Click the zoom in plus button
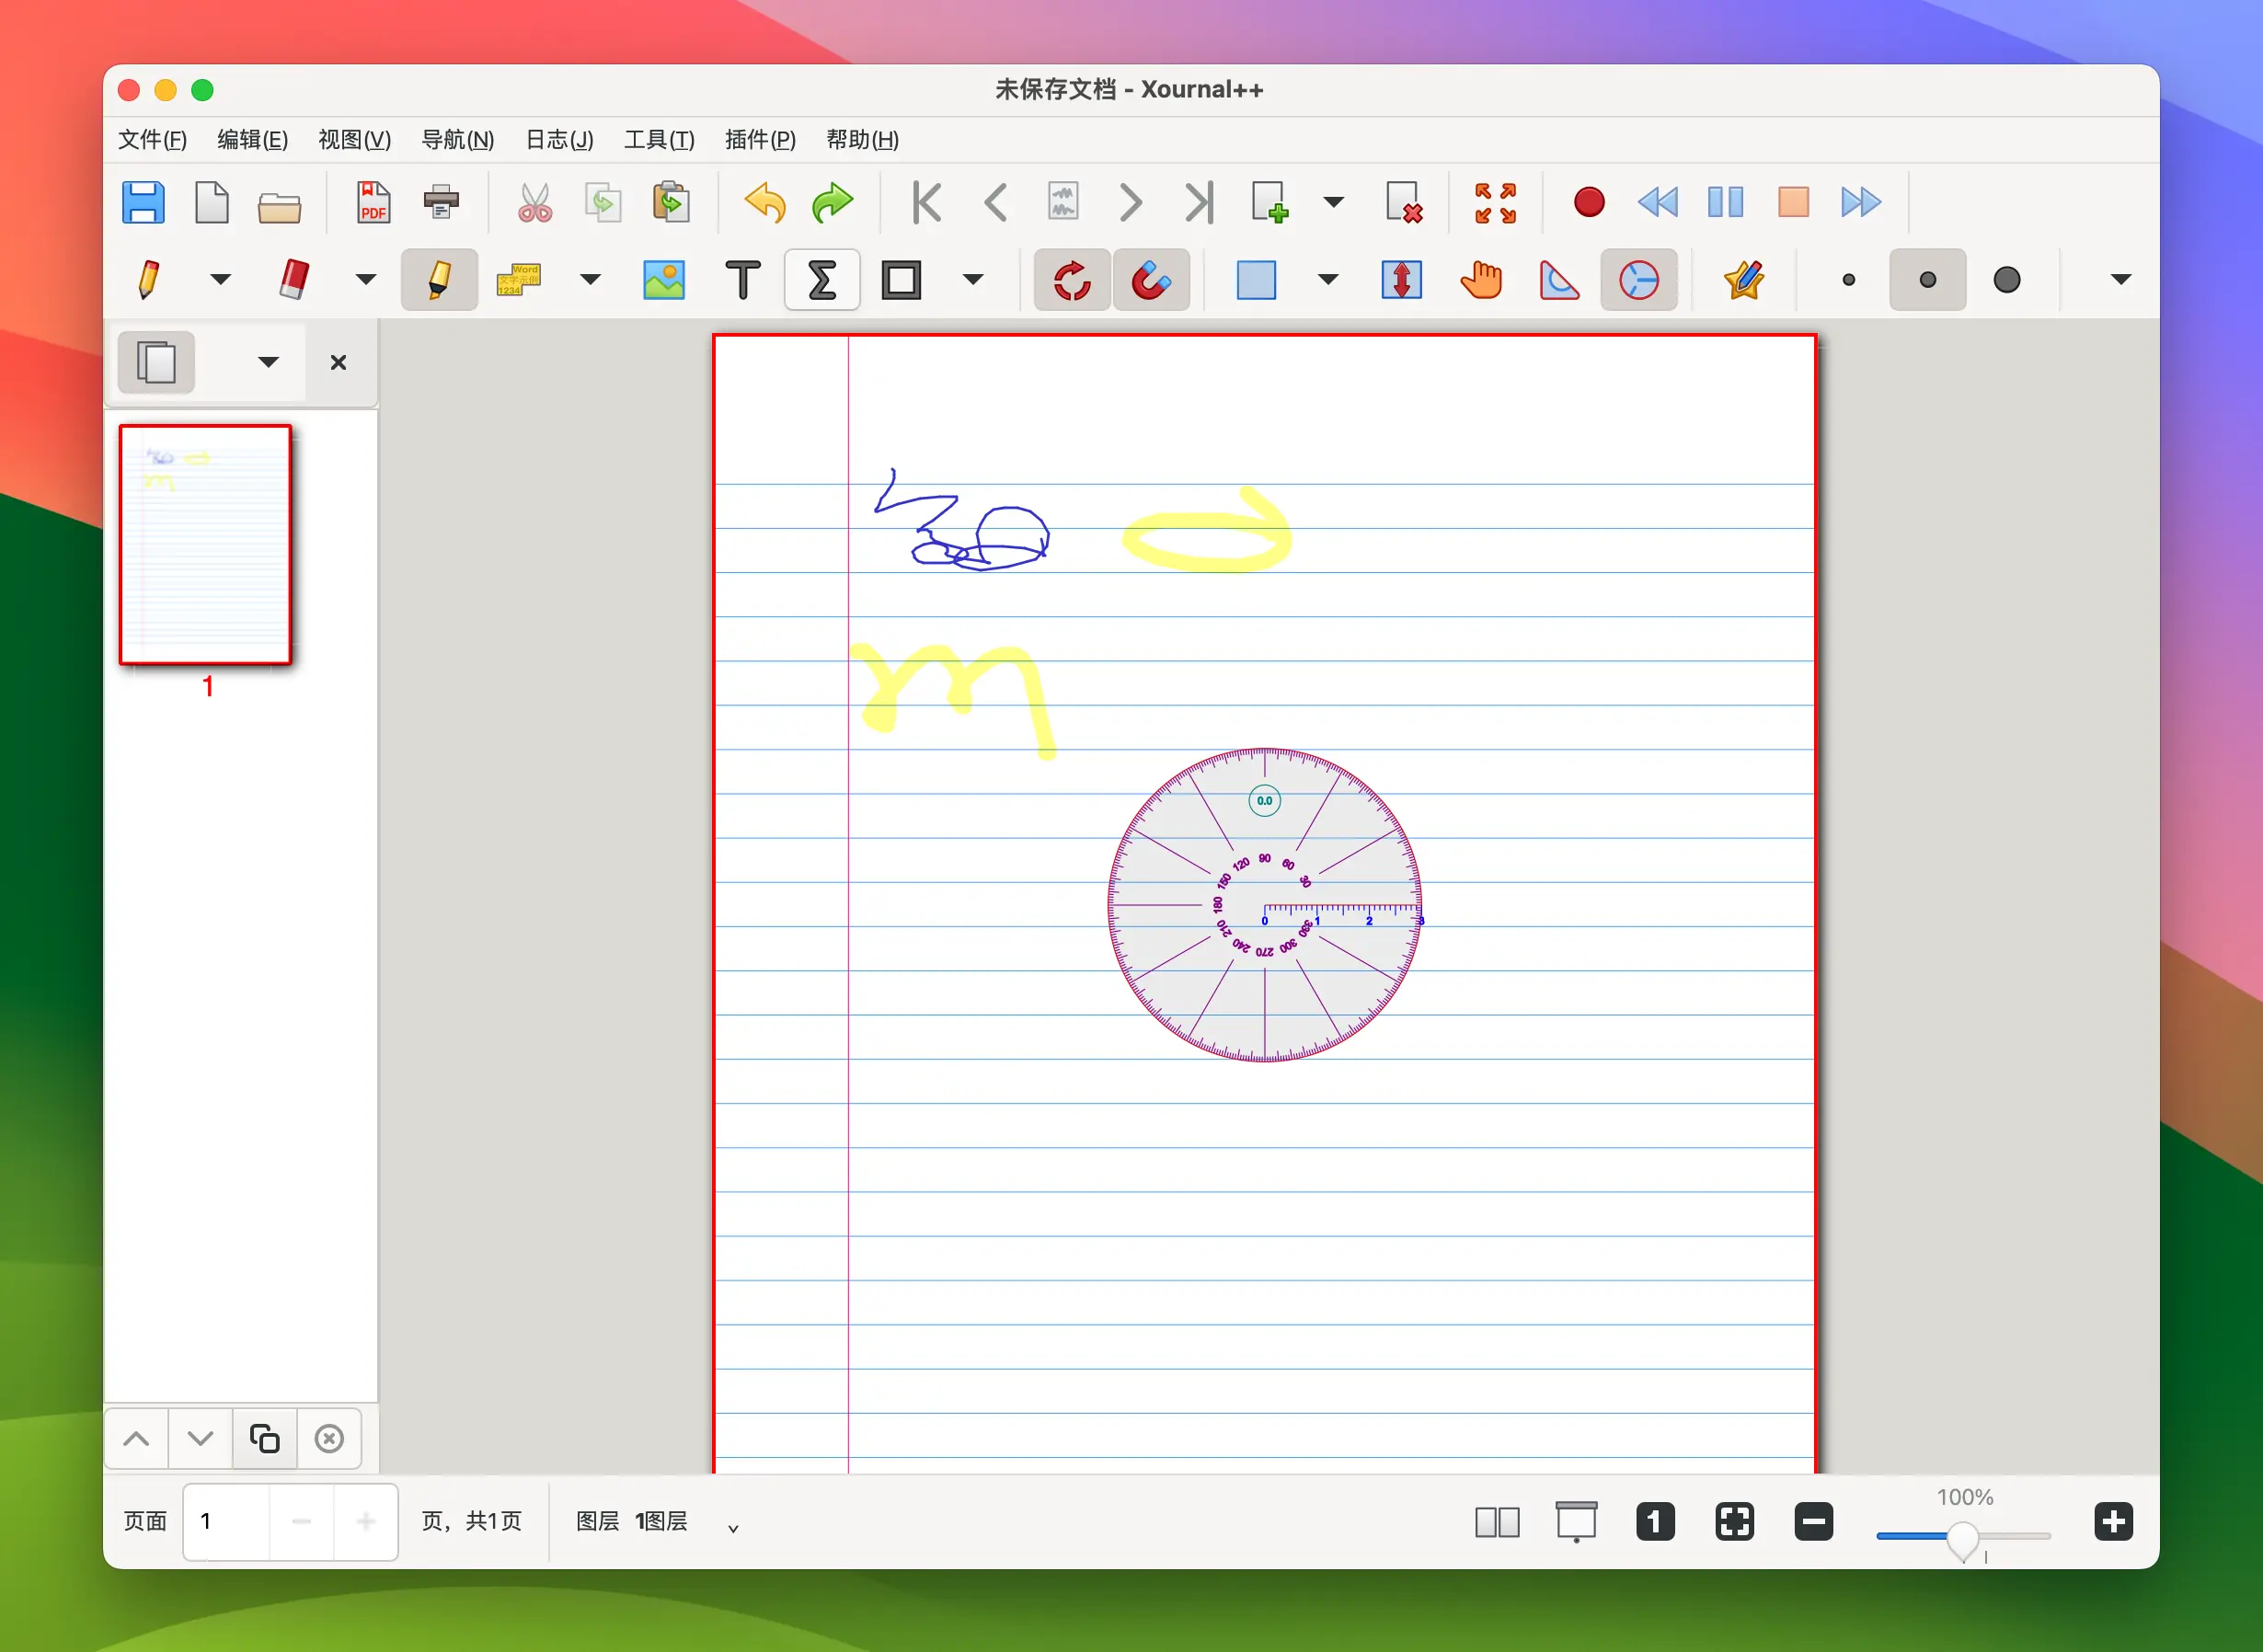Screen dimensions: 2263x1652 point(2112,1522)
